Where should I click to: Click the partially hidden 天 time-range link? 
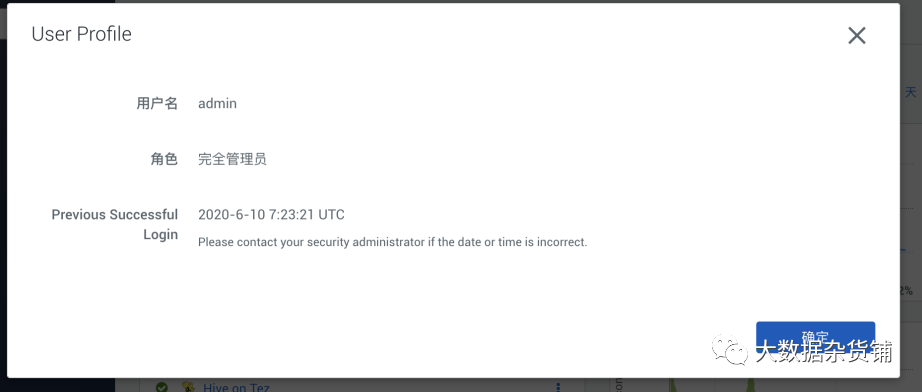910,92
